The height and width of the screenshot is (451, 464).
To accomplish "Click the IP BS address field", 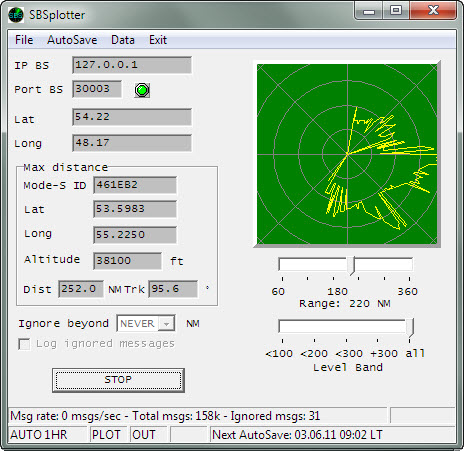I will click(x=132, y=65).
